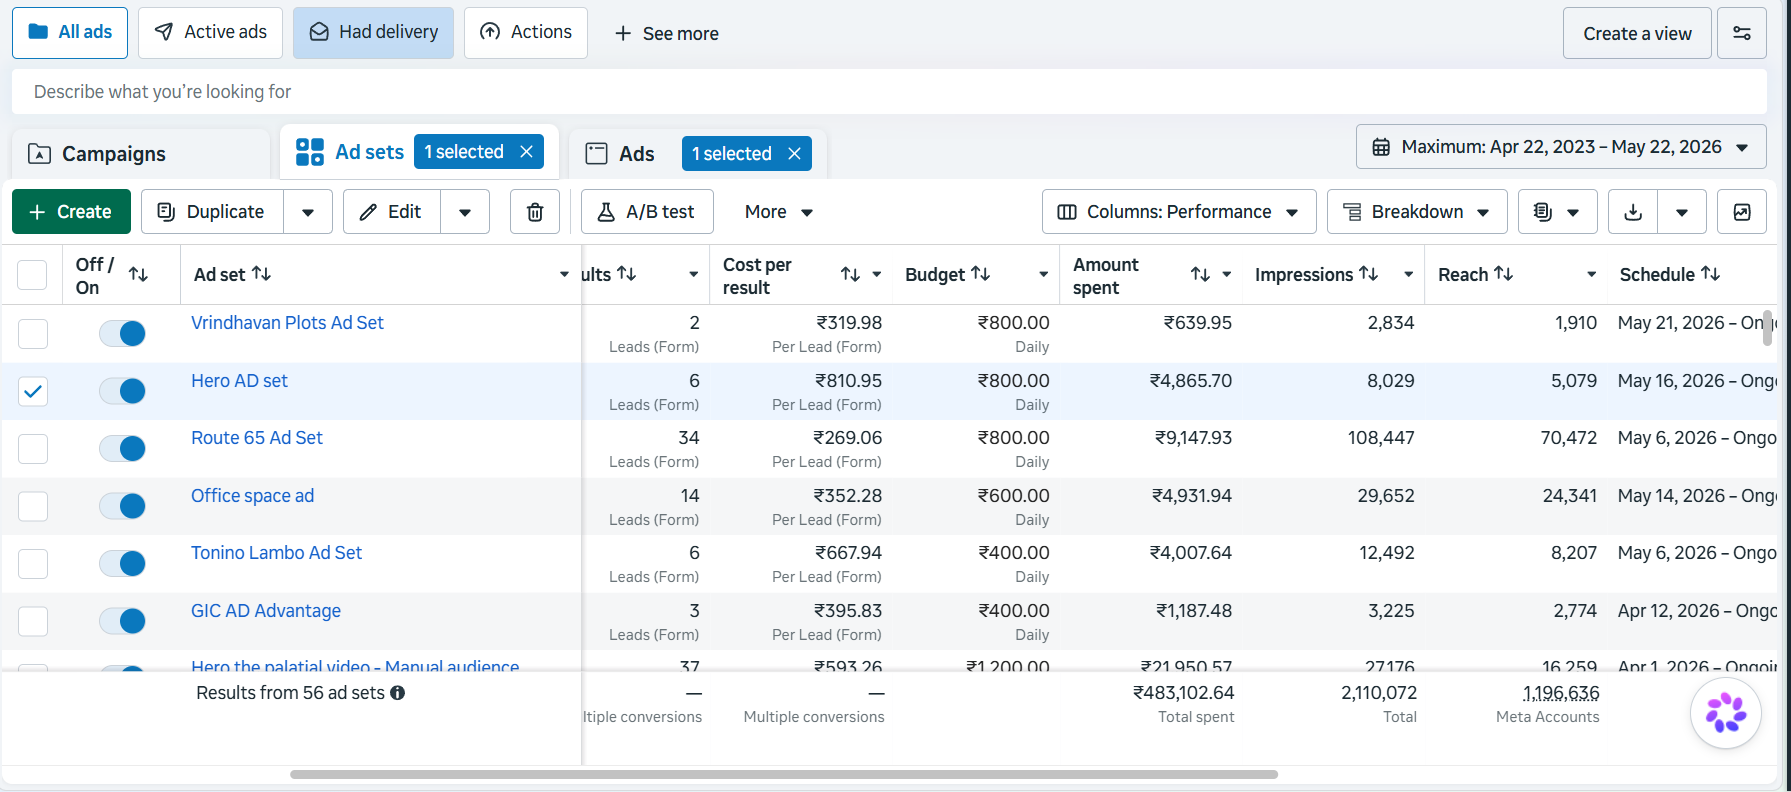The width and height of the screenshot is (1791, 792).
Task: Turn off Vrindhavan Plots Ad Set toggle
Action: point(123,333)
